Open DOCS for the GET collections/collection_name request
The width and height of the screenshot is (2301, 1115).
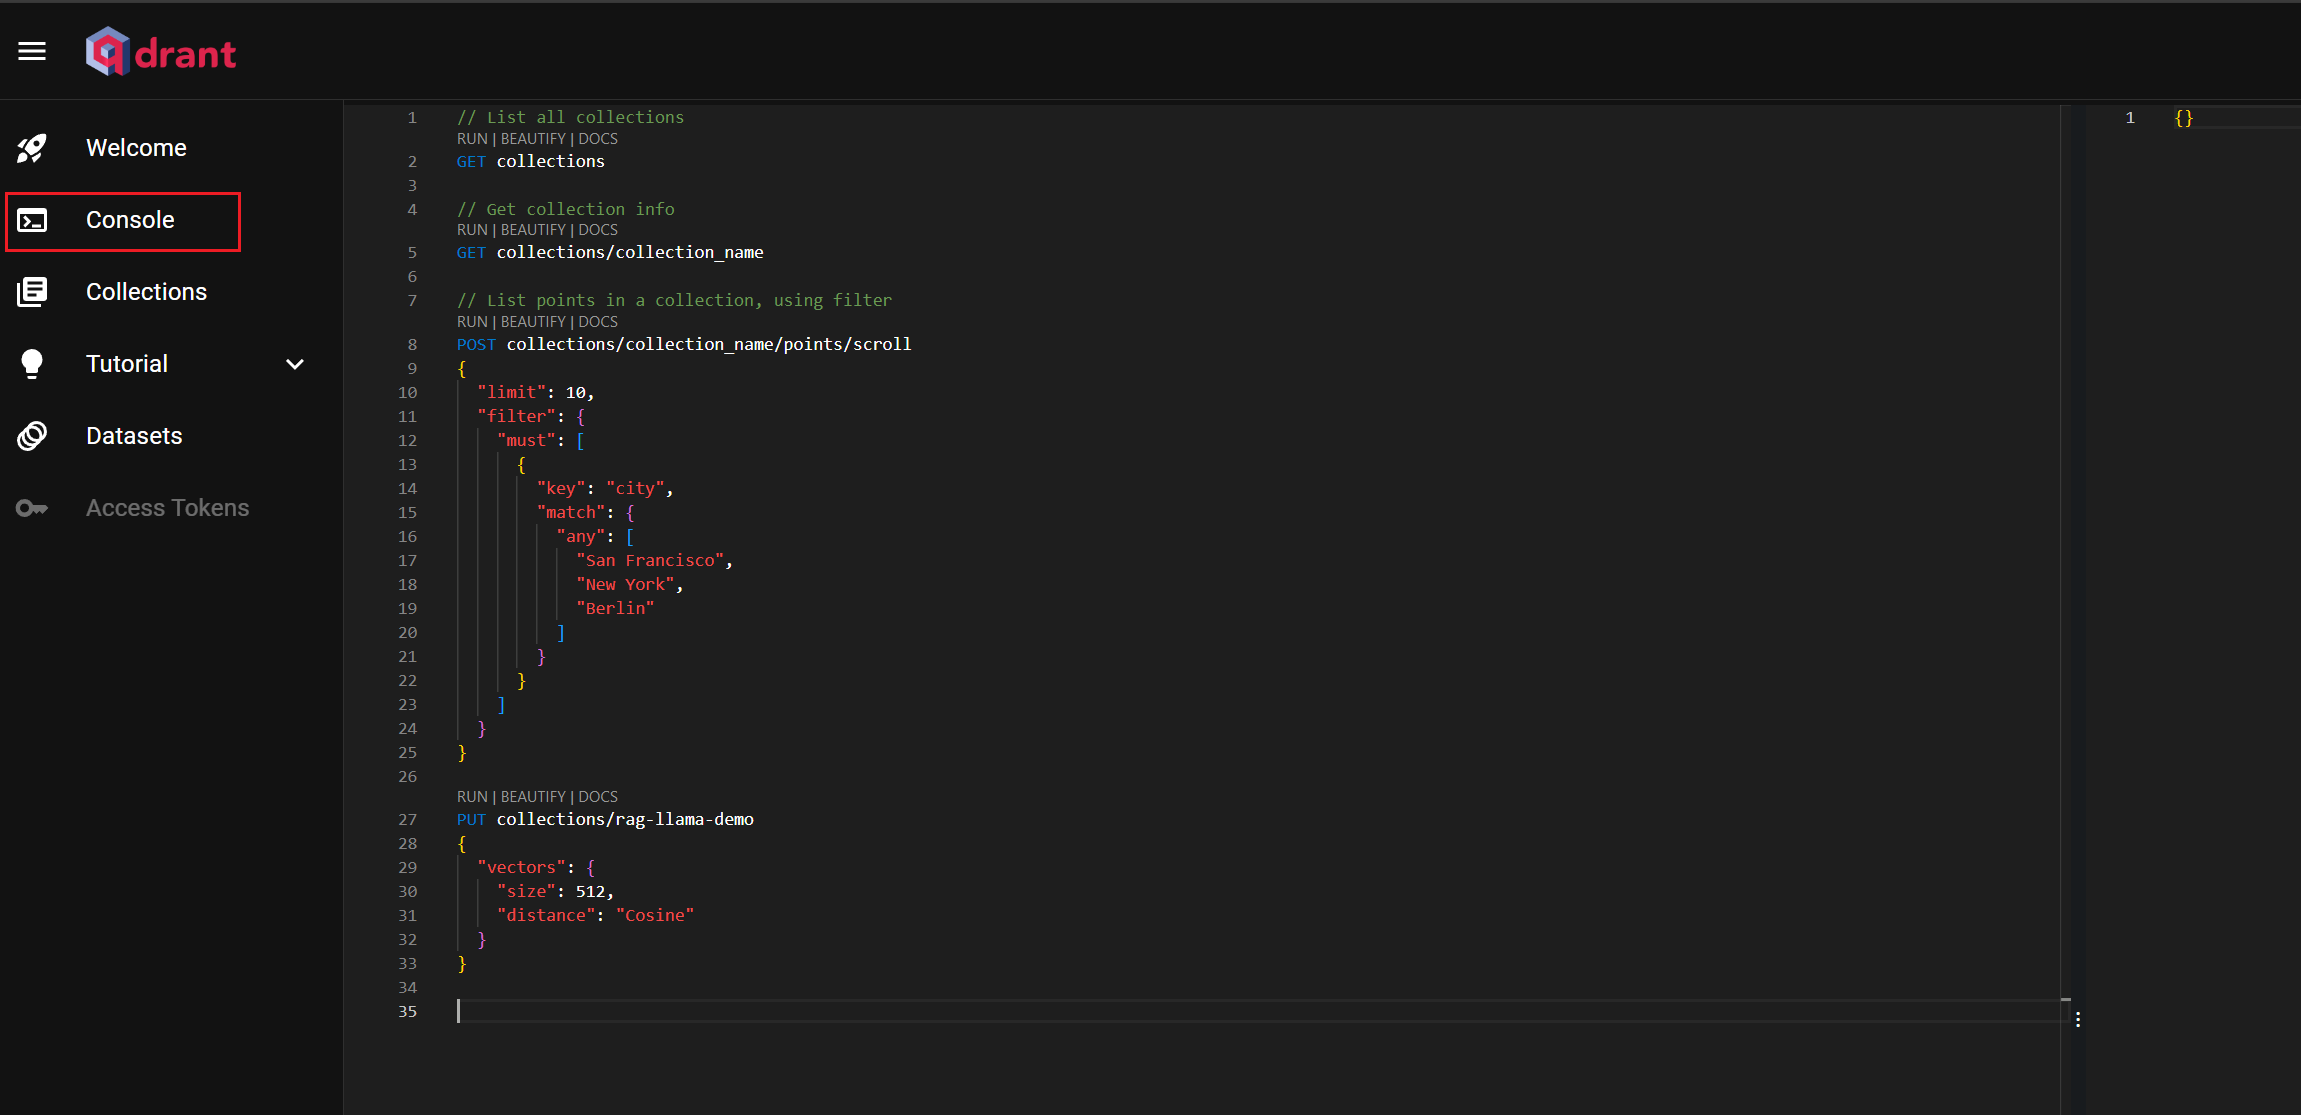(598, 230)
